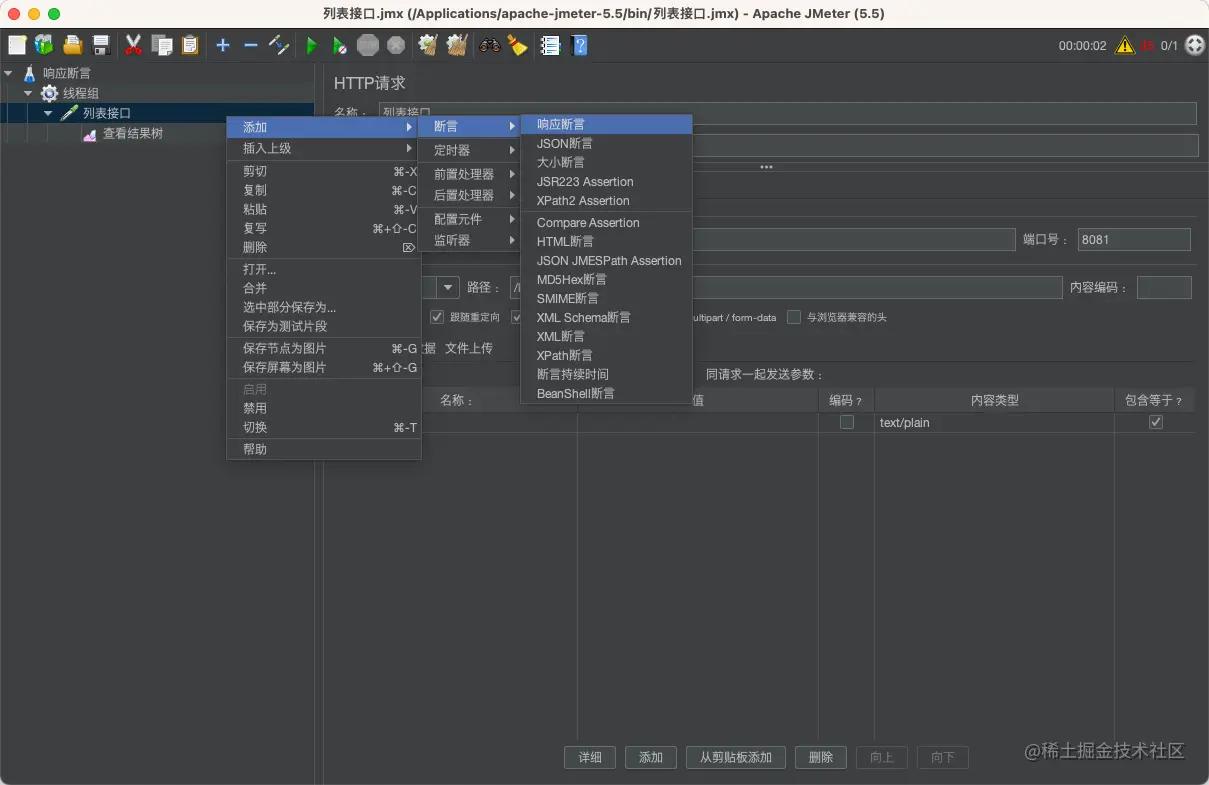
Task: Click the 端口号 field showing 8081
Action: pyautogui.click(x=1134, y=239)
